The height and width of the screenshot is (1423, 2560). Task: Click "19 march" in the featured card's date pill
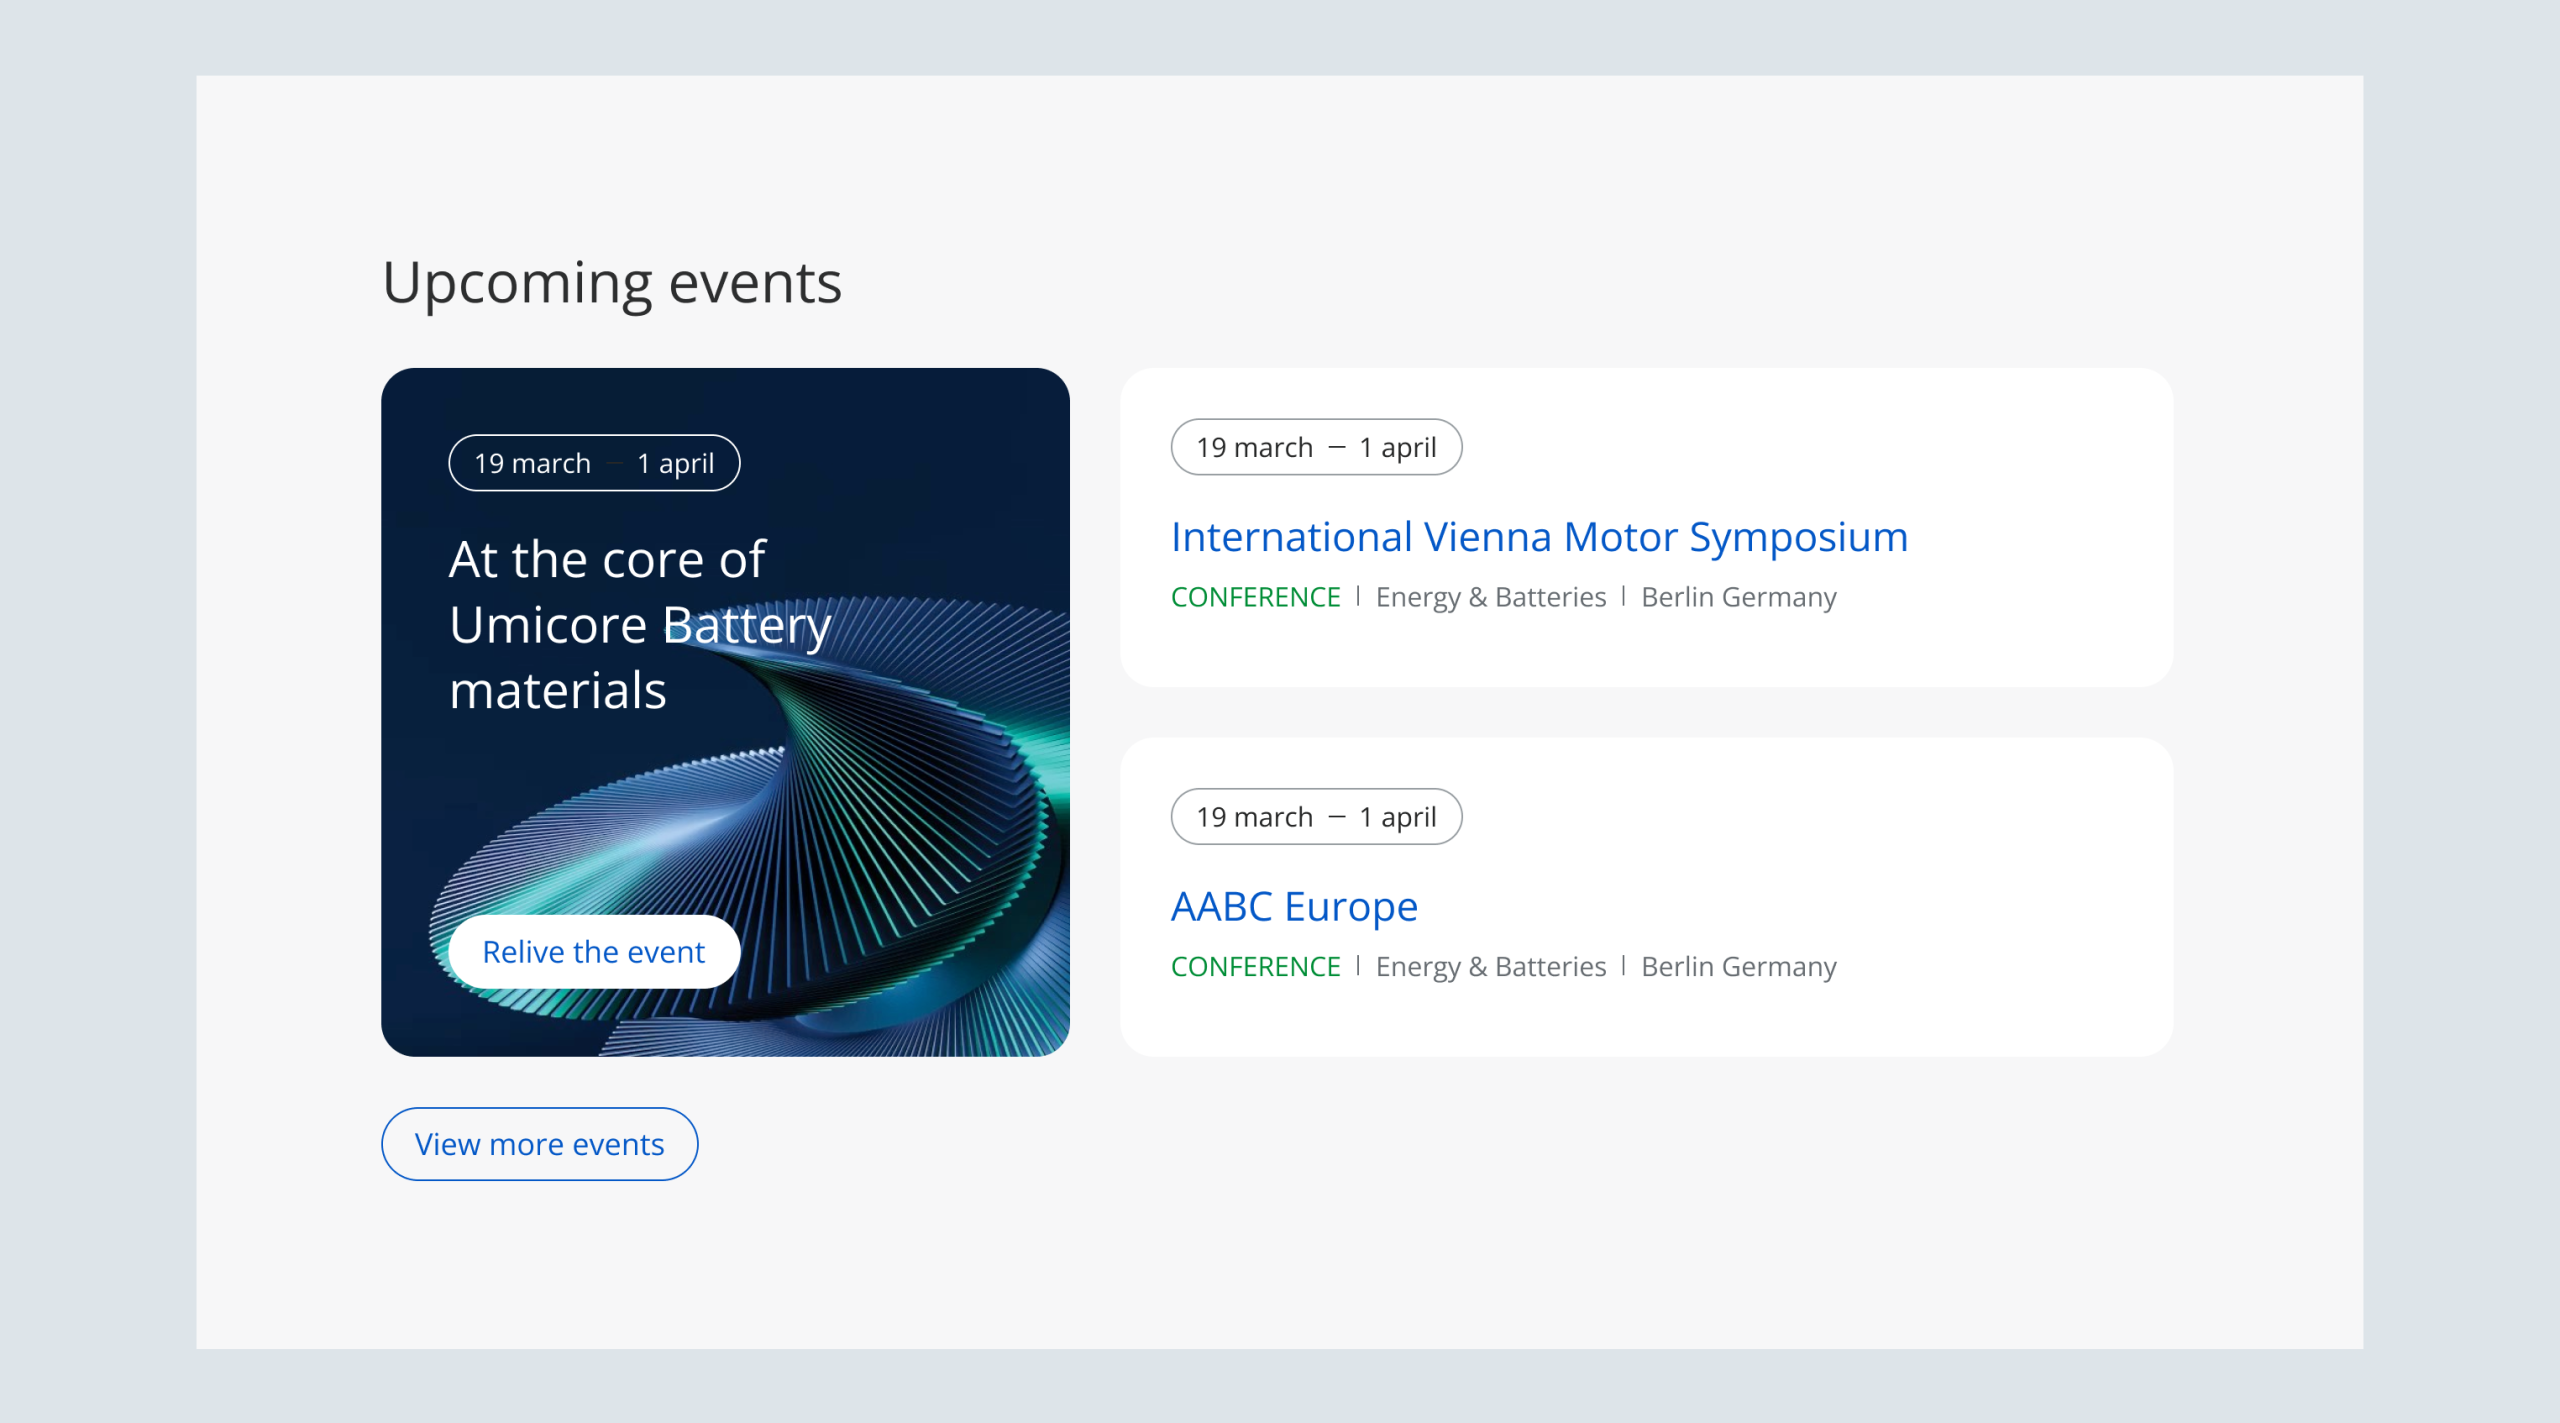tap(532, 464)
